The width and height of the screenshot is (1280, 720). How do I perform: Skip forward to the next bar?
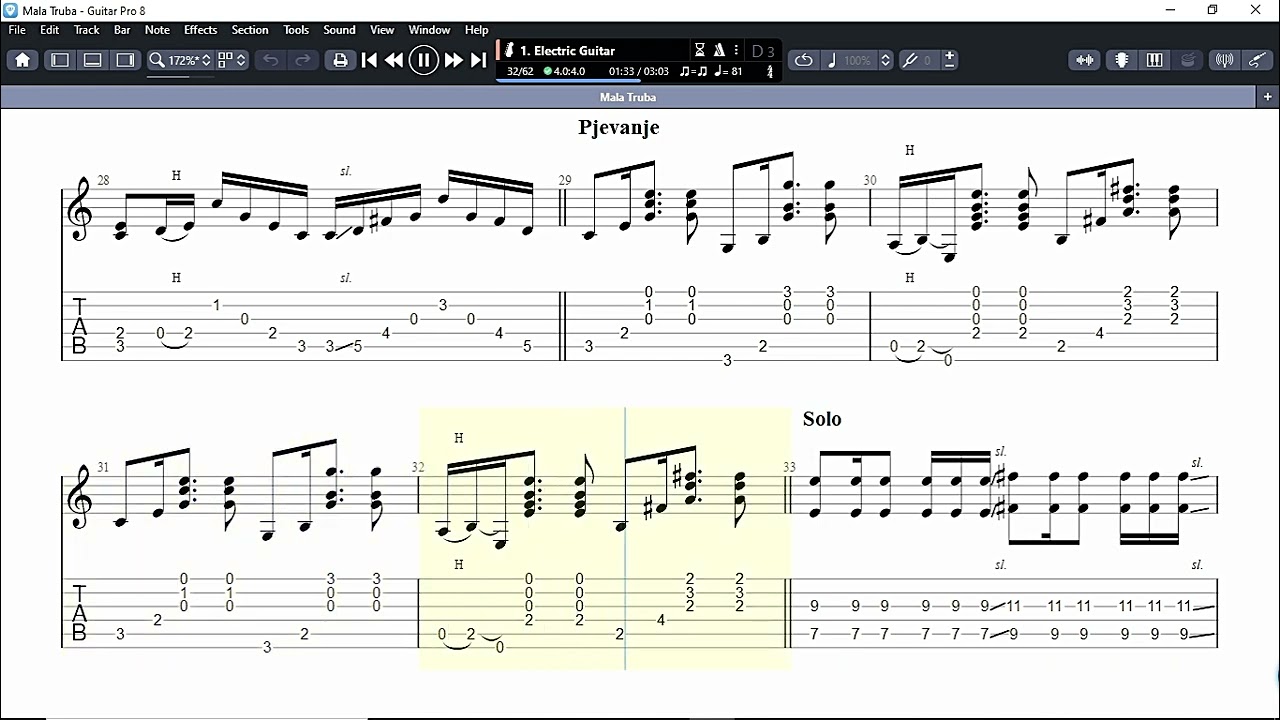click(x=454, y=60)
